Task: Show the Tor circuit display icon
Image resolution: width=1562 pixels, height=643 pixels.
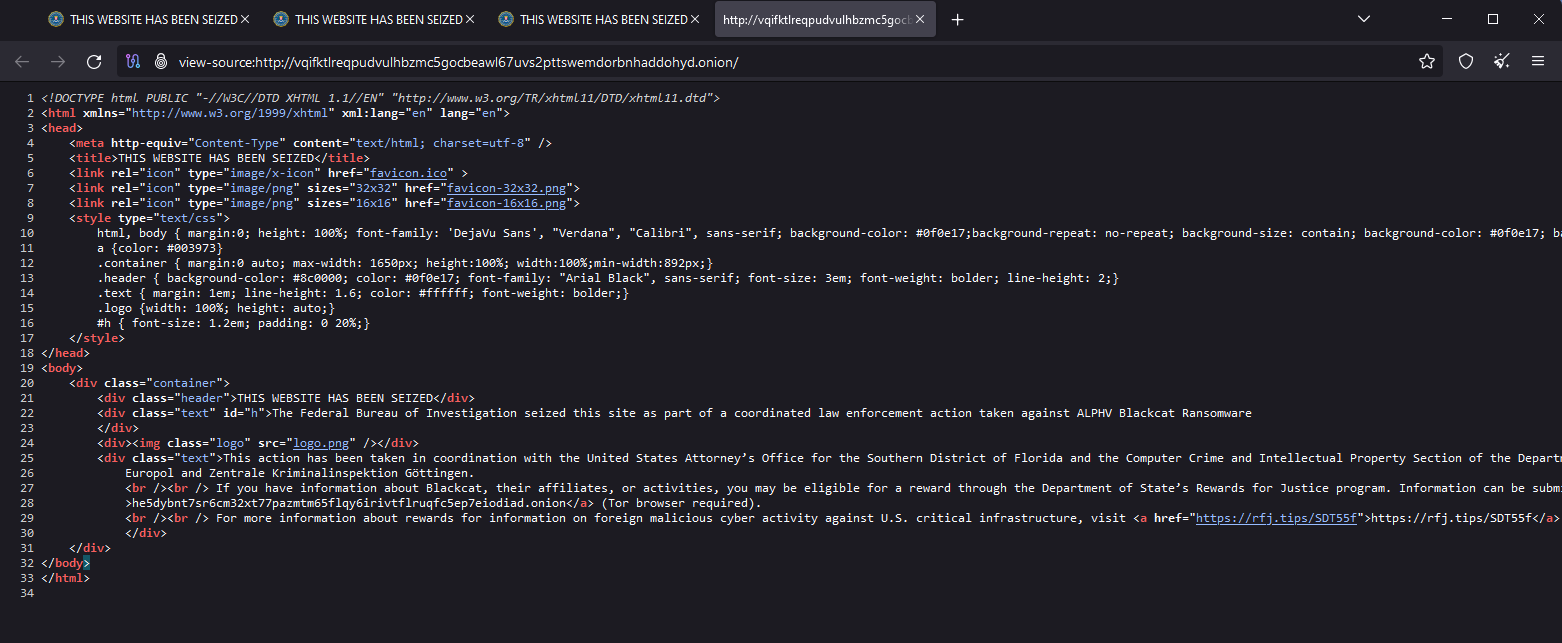Action: pos(133,62)
